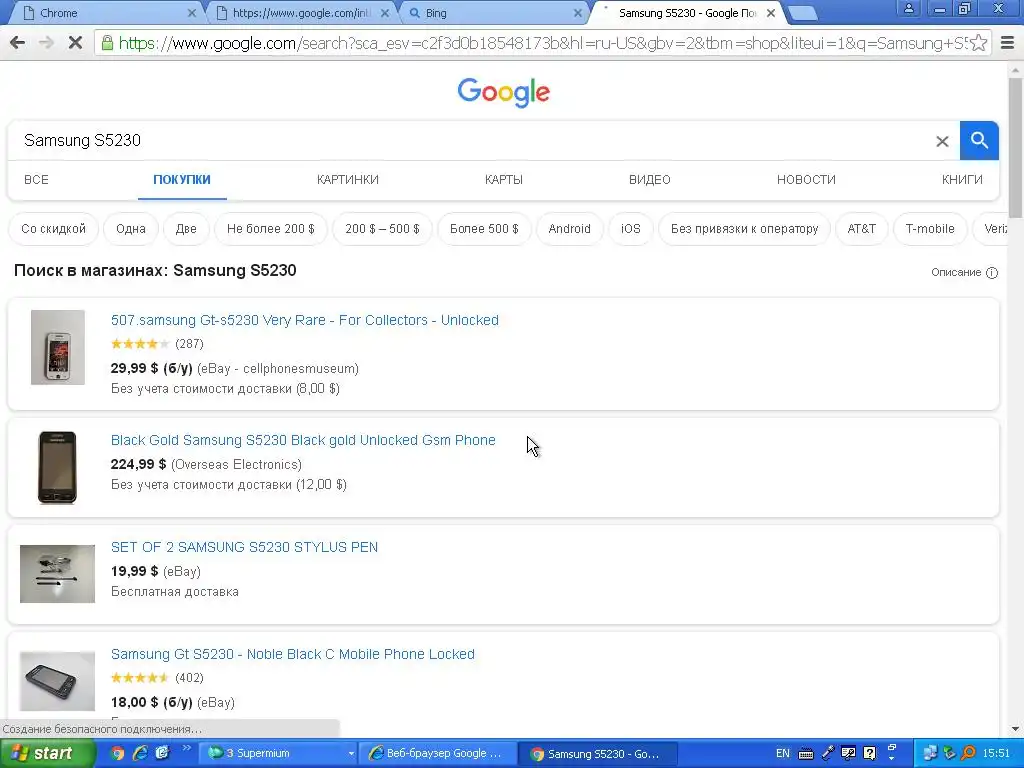
Task: Open the Описание info icon
Action: tap(991, 273)
